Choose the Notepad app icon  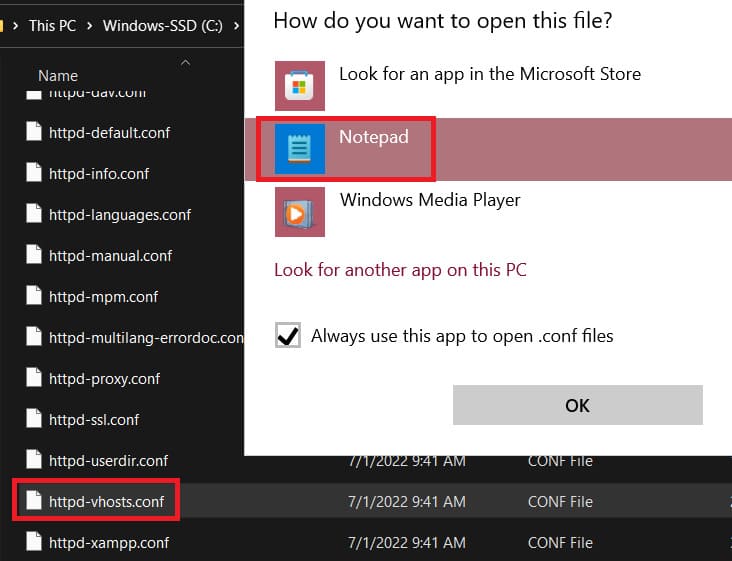point(300,149)
